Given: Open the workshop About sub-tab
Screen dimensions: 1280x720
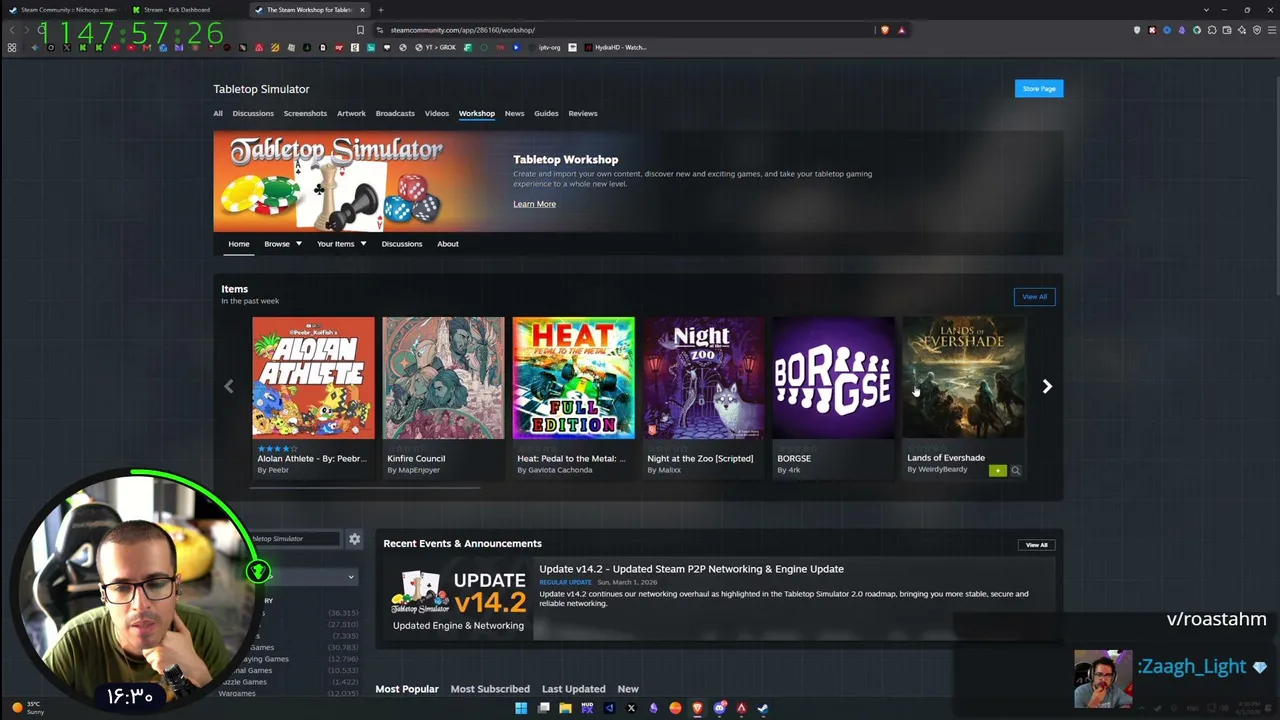Looking at the screenshot, I should coord(448,244).
